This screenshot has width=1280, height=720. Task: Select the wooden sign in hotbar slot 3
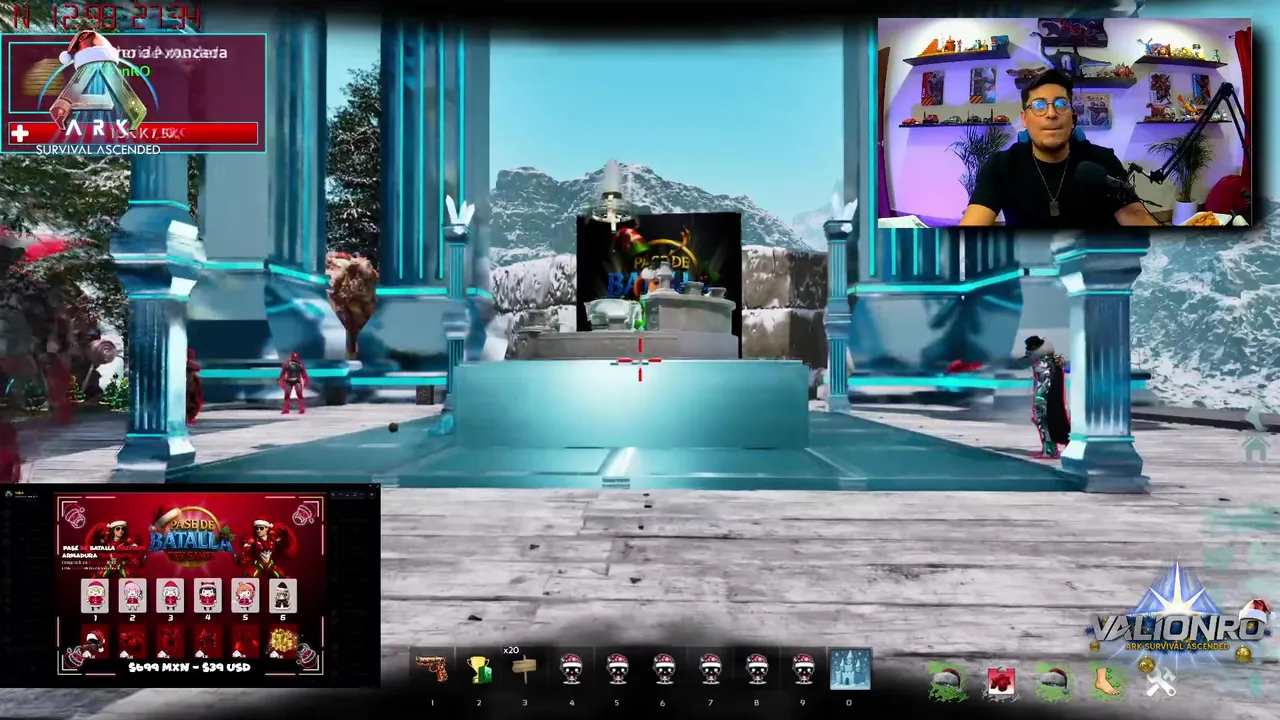point(524,669)
